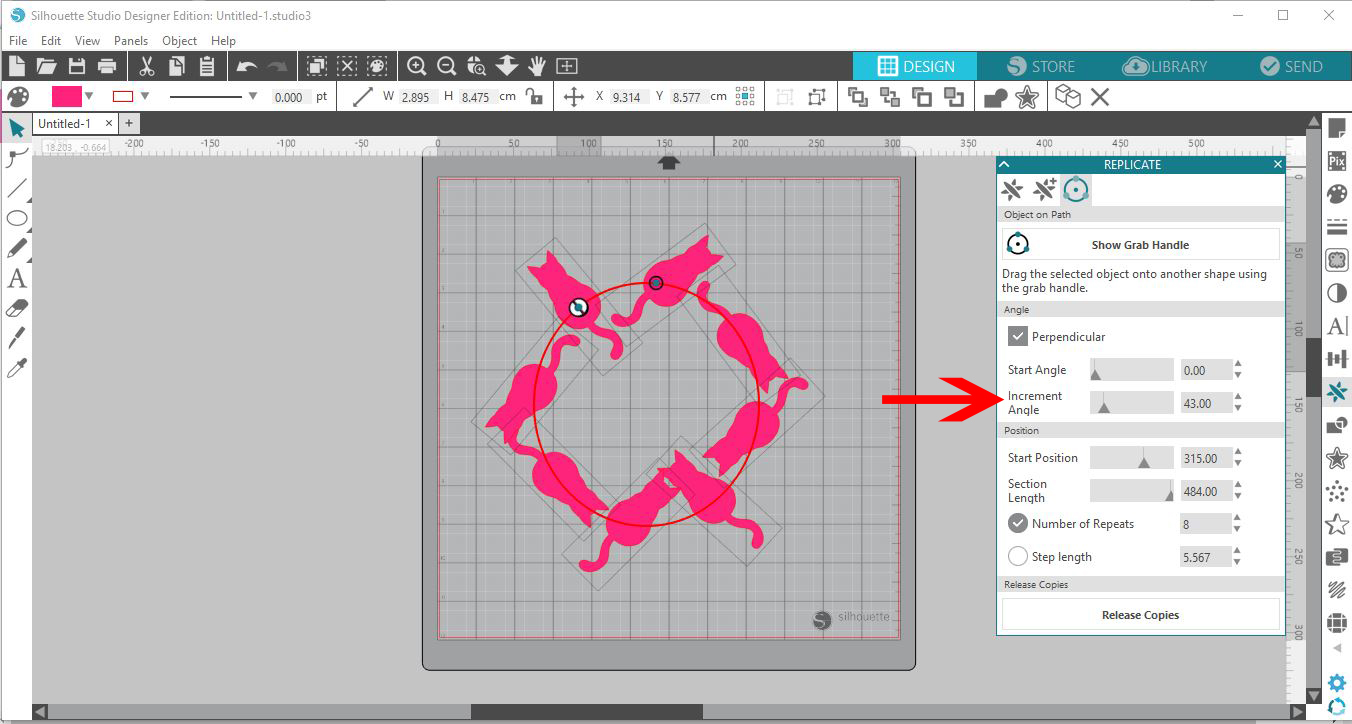
Task: Undo the last action
Action: tap(246, 66)
